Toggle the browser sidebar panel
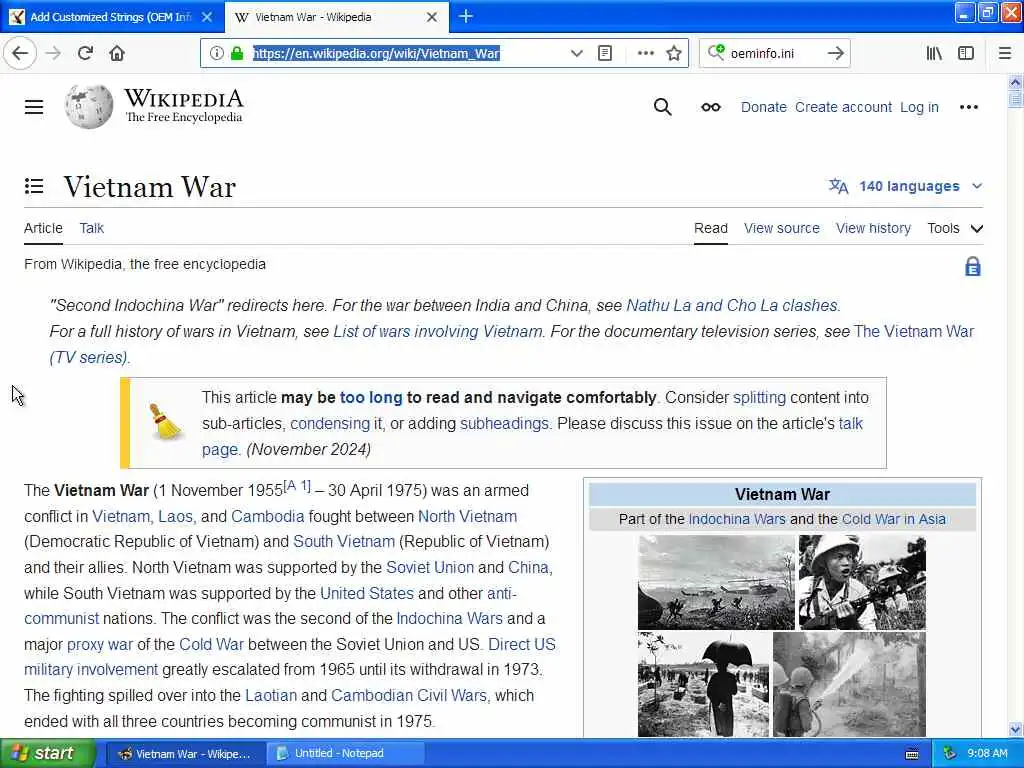 [x=966, y=53]
